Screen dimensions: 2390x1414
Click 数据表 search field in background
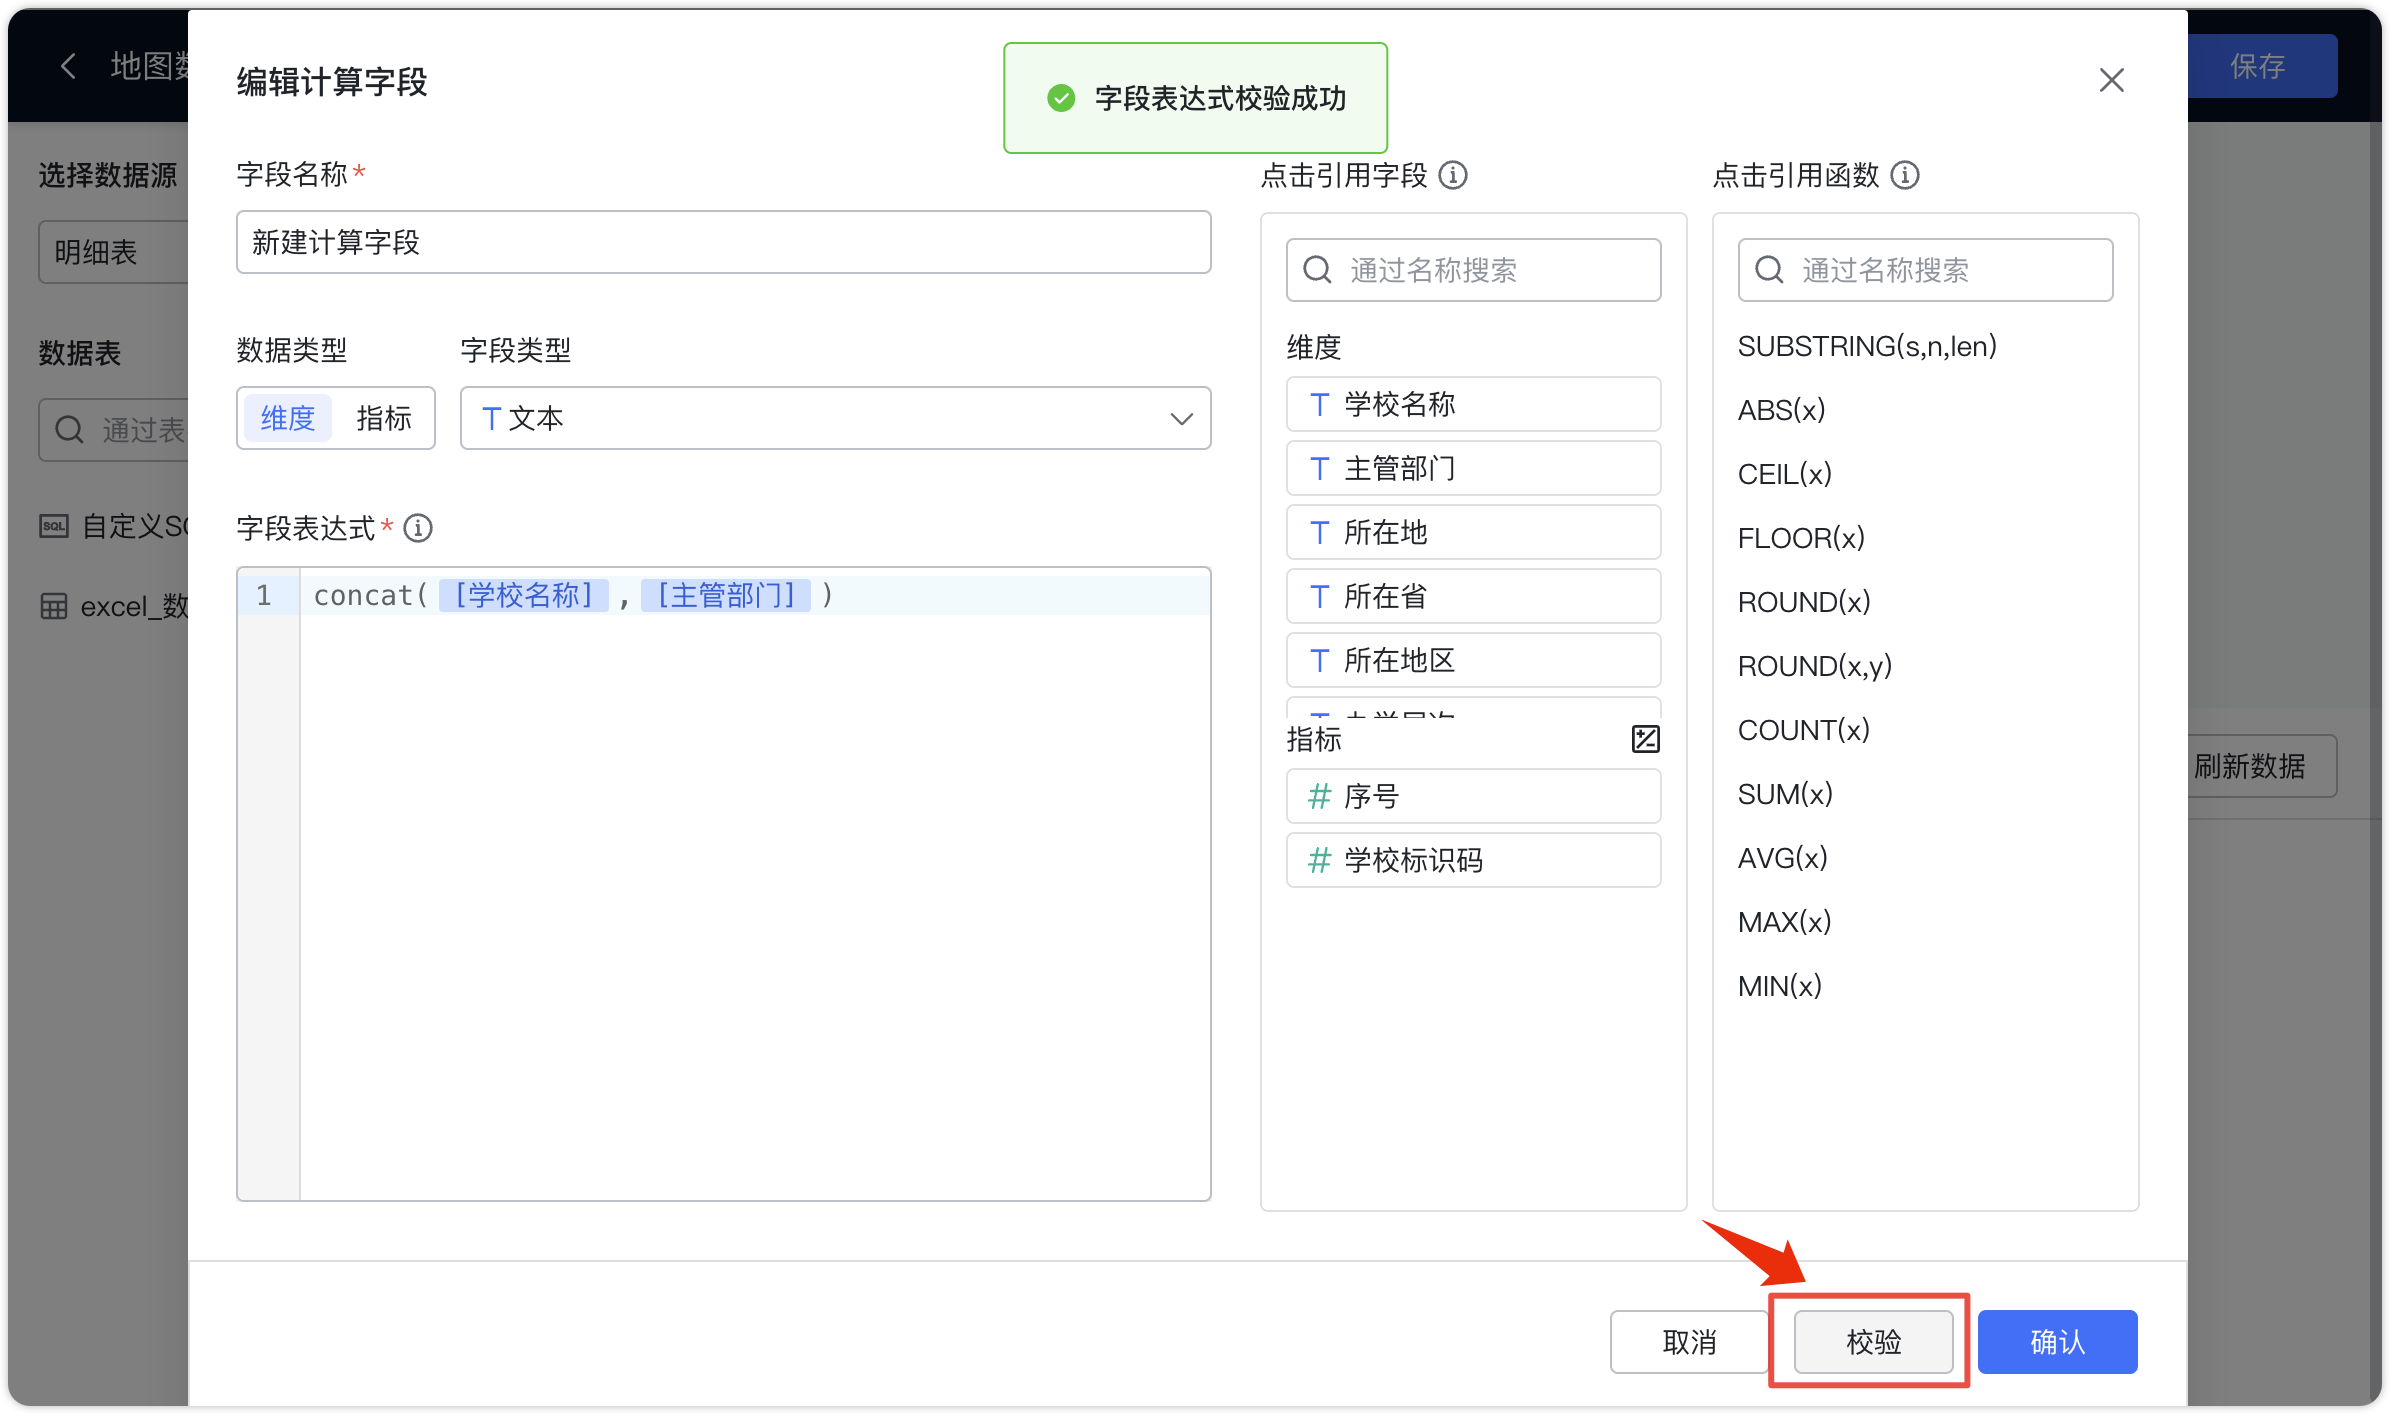114,430
